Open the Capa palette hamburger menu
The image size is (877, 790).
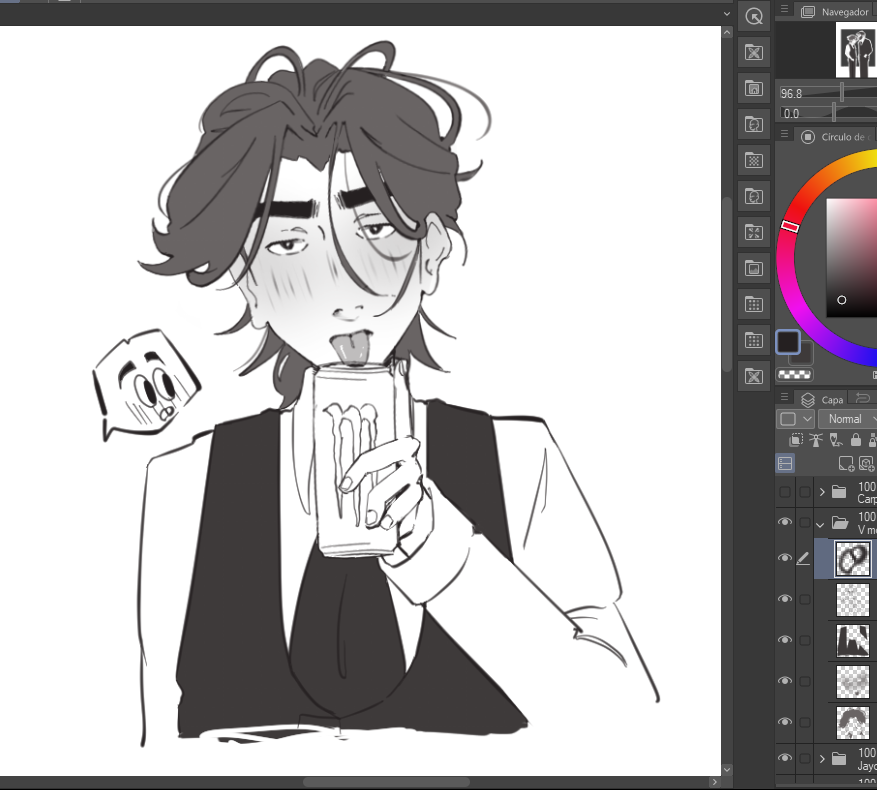point(784,397)
